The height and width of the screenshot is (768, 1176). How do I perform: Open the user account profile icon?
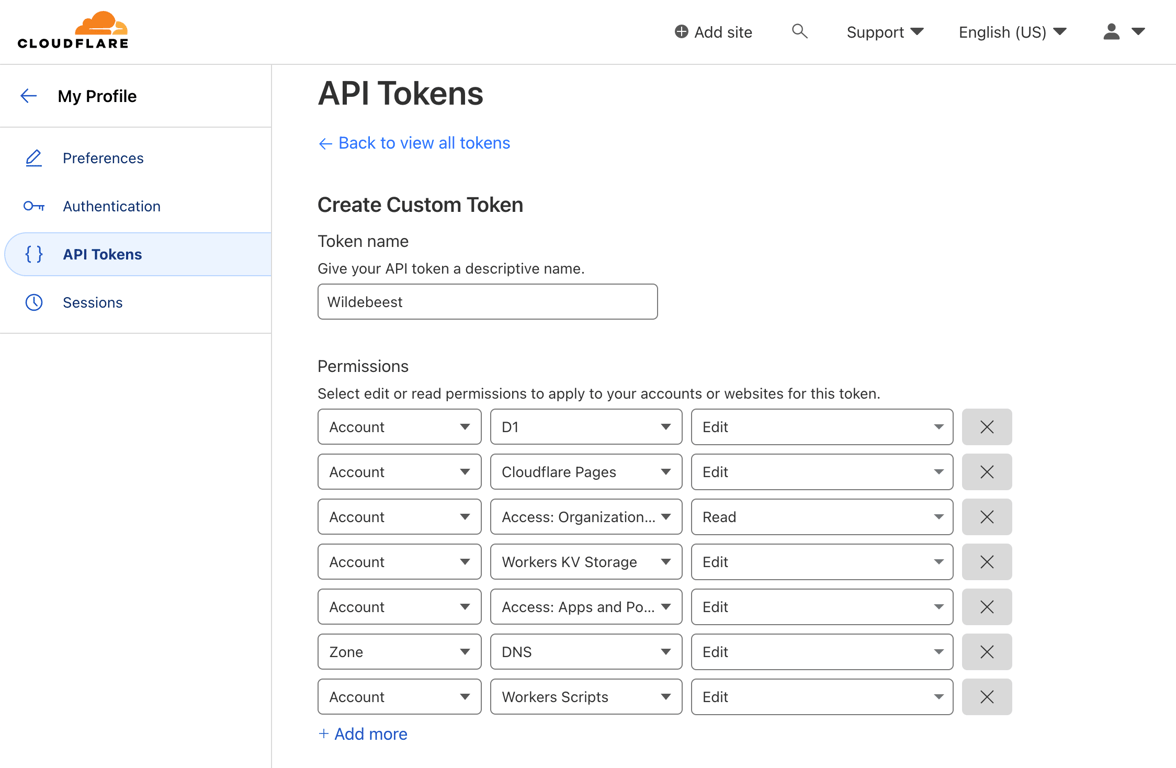(1112, 32)
